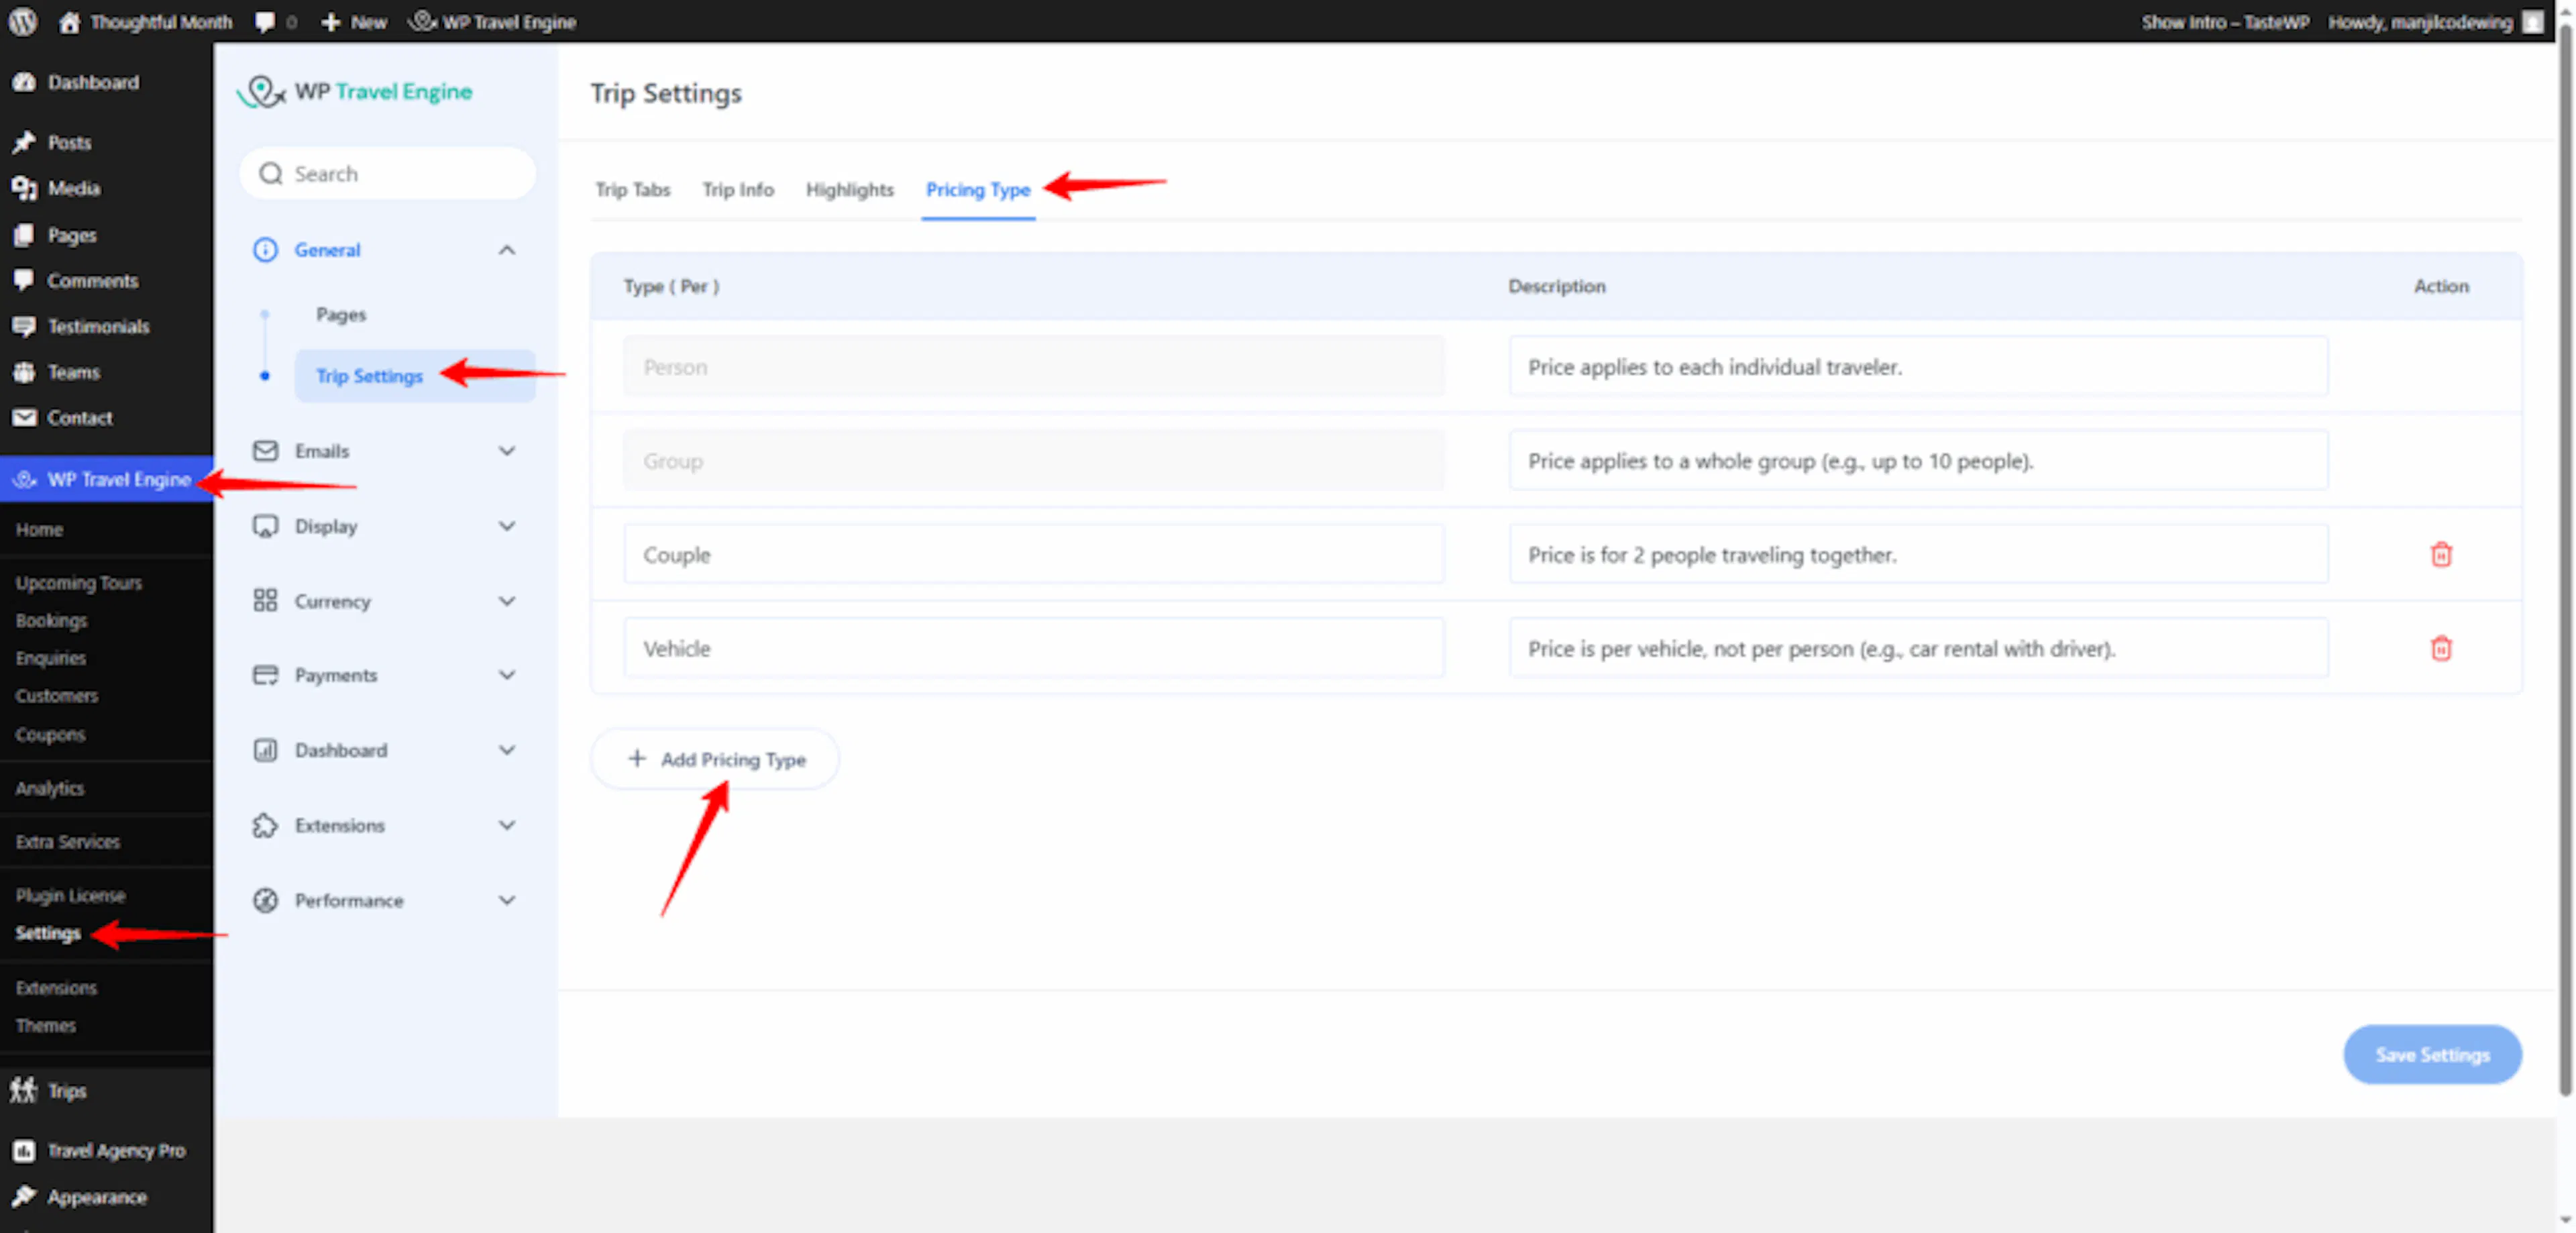Screen dimensions: 2576x1233
Task: Expand the Emails settings section
Action: click(386, 451)
